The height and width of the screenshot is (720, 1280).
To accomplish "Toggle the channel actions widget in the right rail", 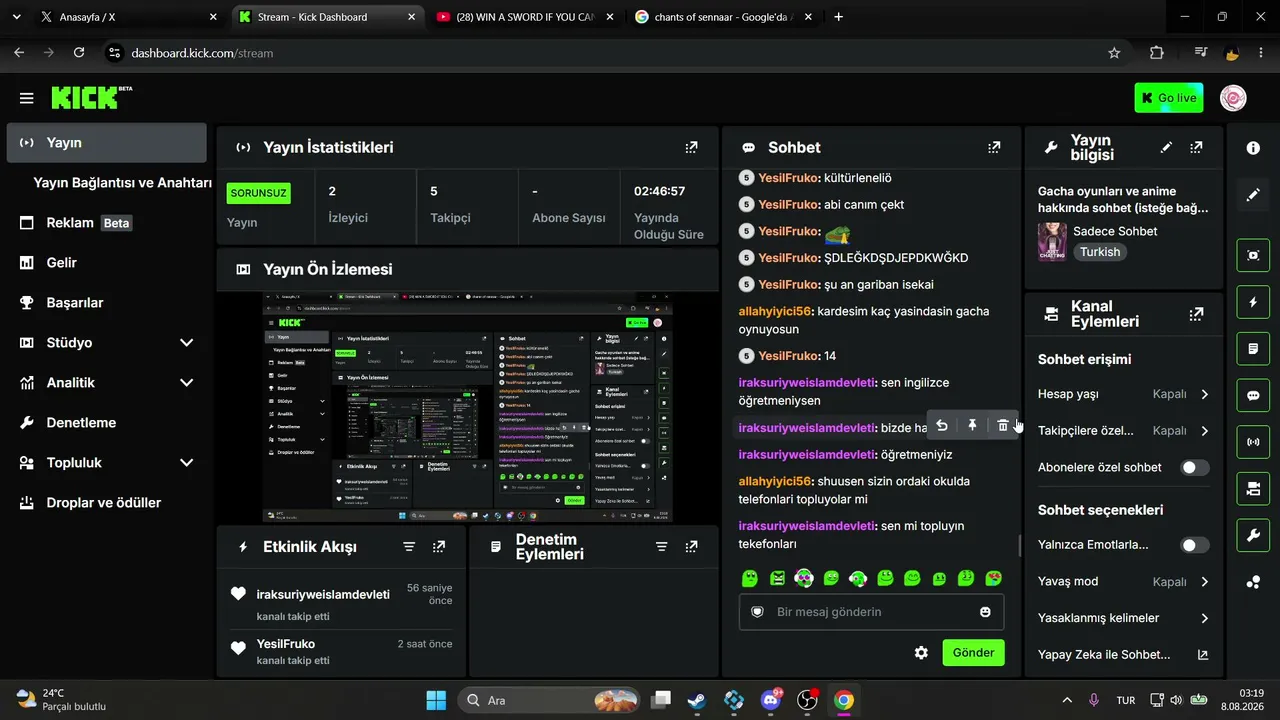I will point(1253,488).
